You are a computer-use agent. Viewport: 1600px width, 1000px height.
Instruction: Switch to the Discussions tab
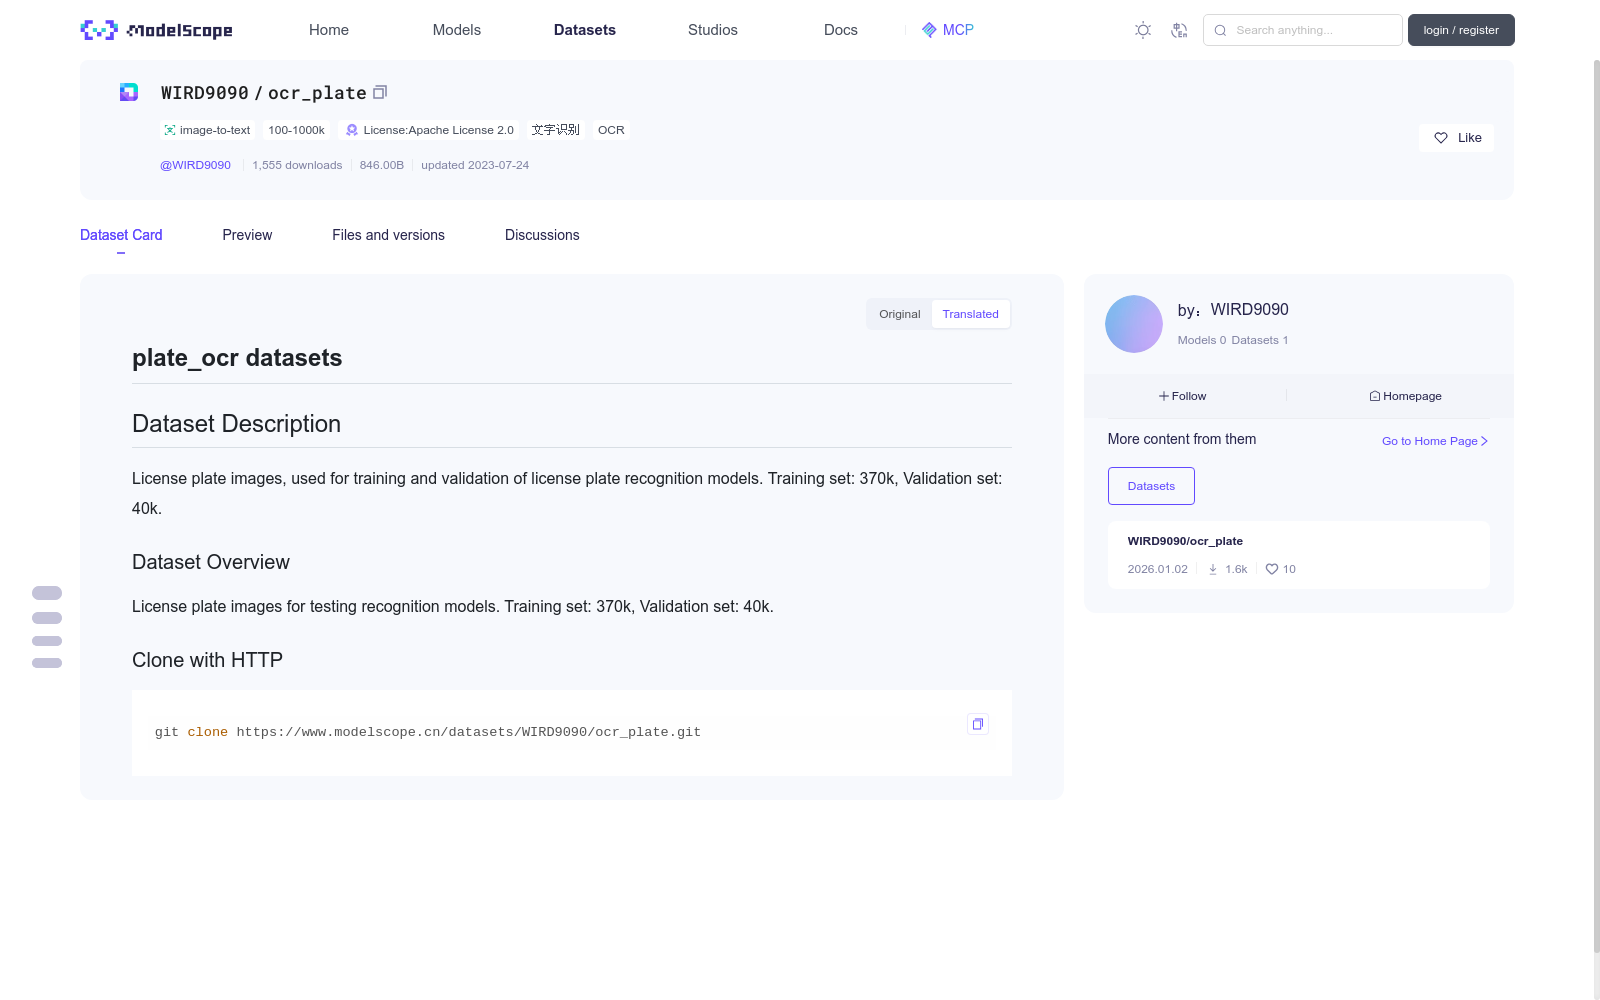542,235
